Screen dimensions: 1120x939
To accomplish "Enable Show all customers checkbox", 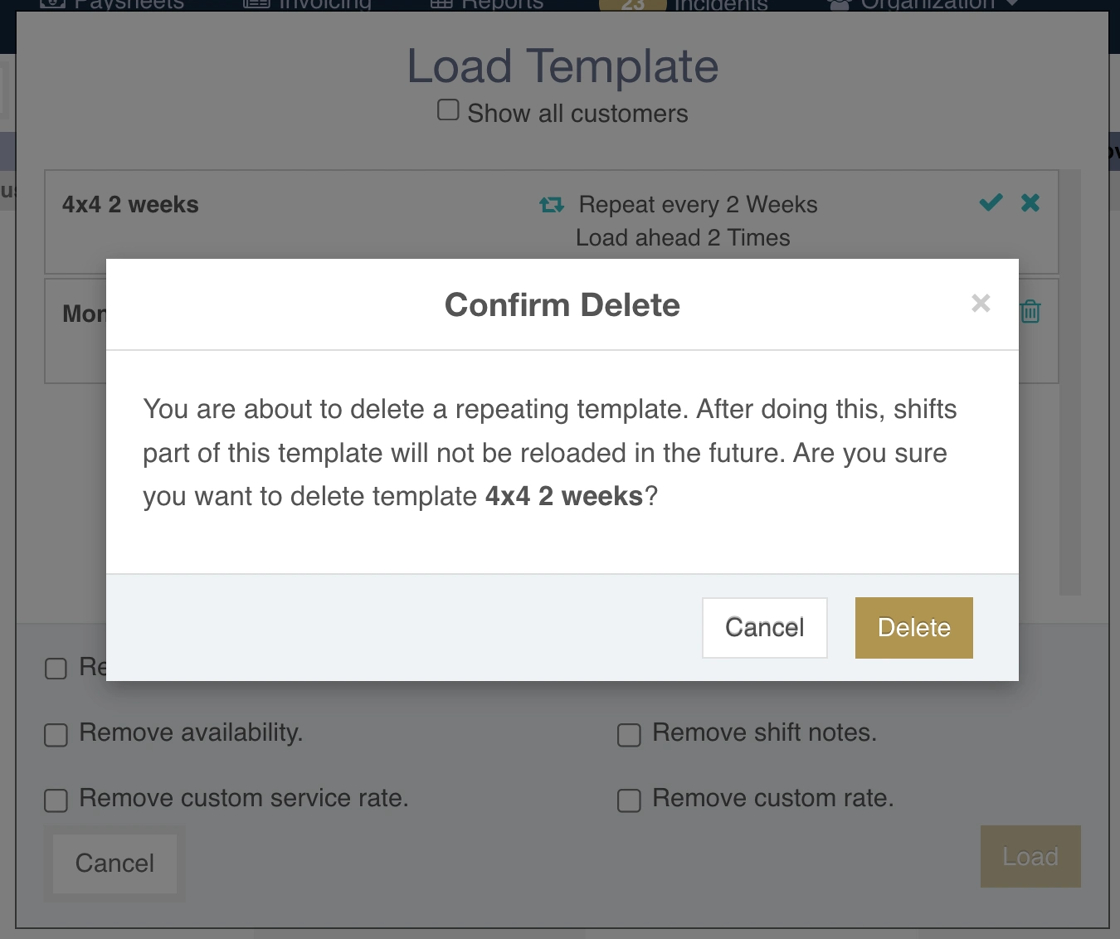I will click(x=448, y=111).
